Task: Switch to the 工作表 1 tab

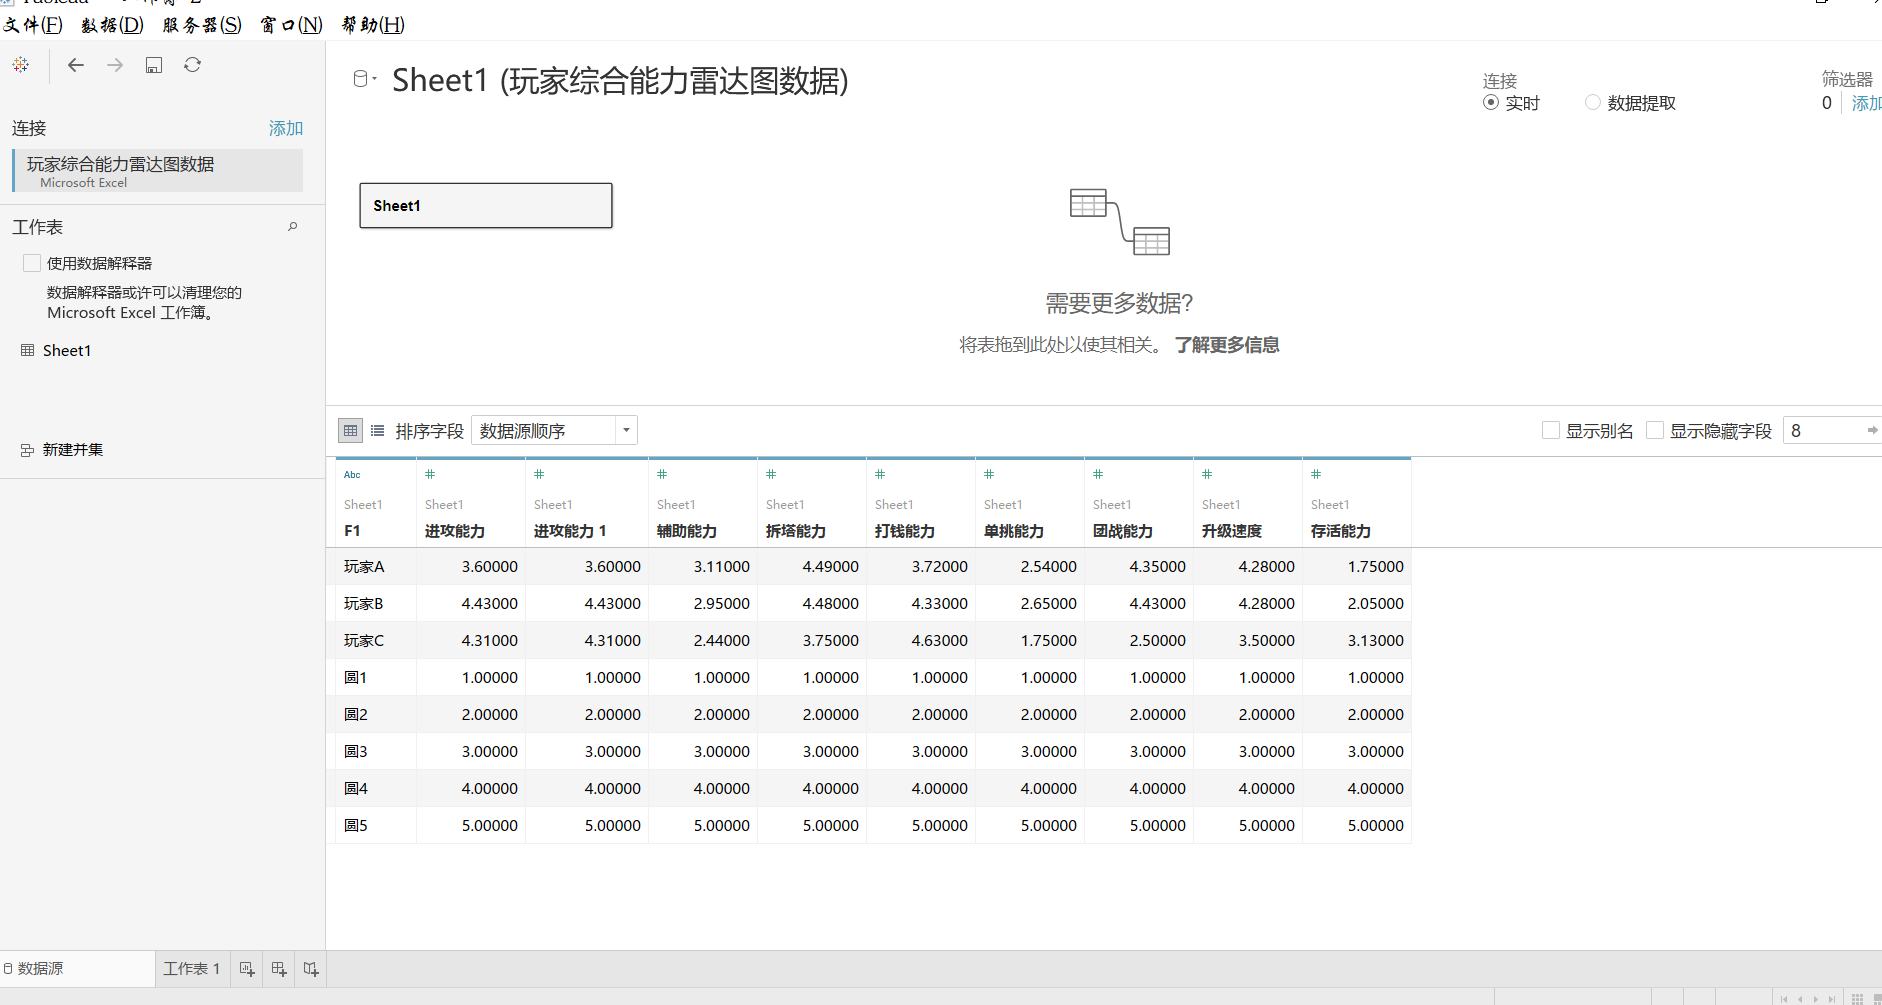Action: point(192,969)
